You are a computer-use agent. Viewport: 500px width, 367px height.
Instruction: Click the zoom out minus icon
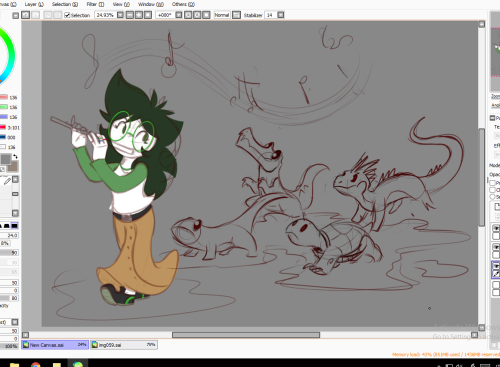click(x=130, y=15)
